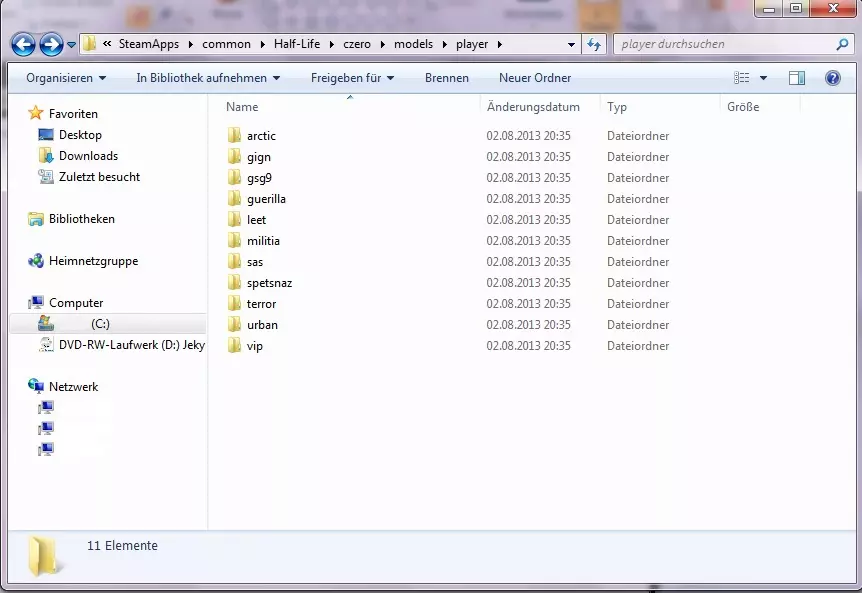
Task: Open Desktop in the navigation pane
Action: [x=80, y=135]
